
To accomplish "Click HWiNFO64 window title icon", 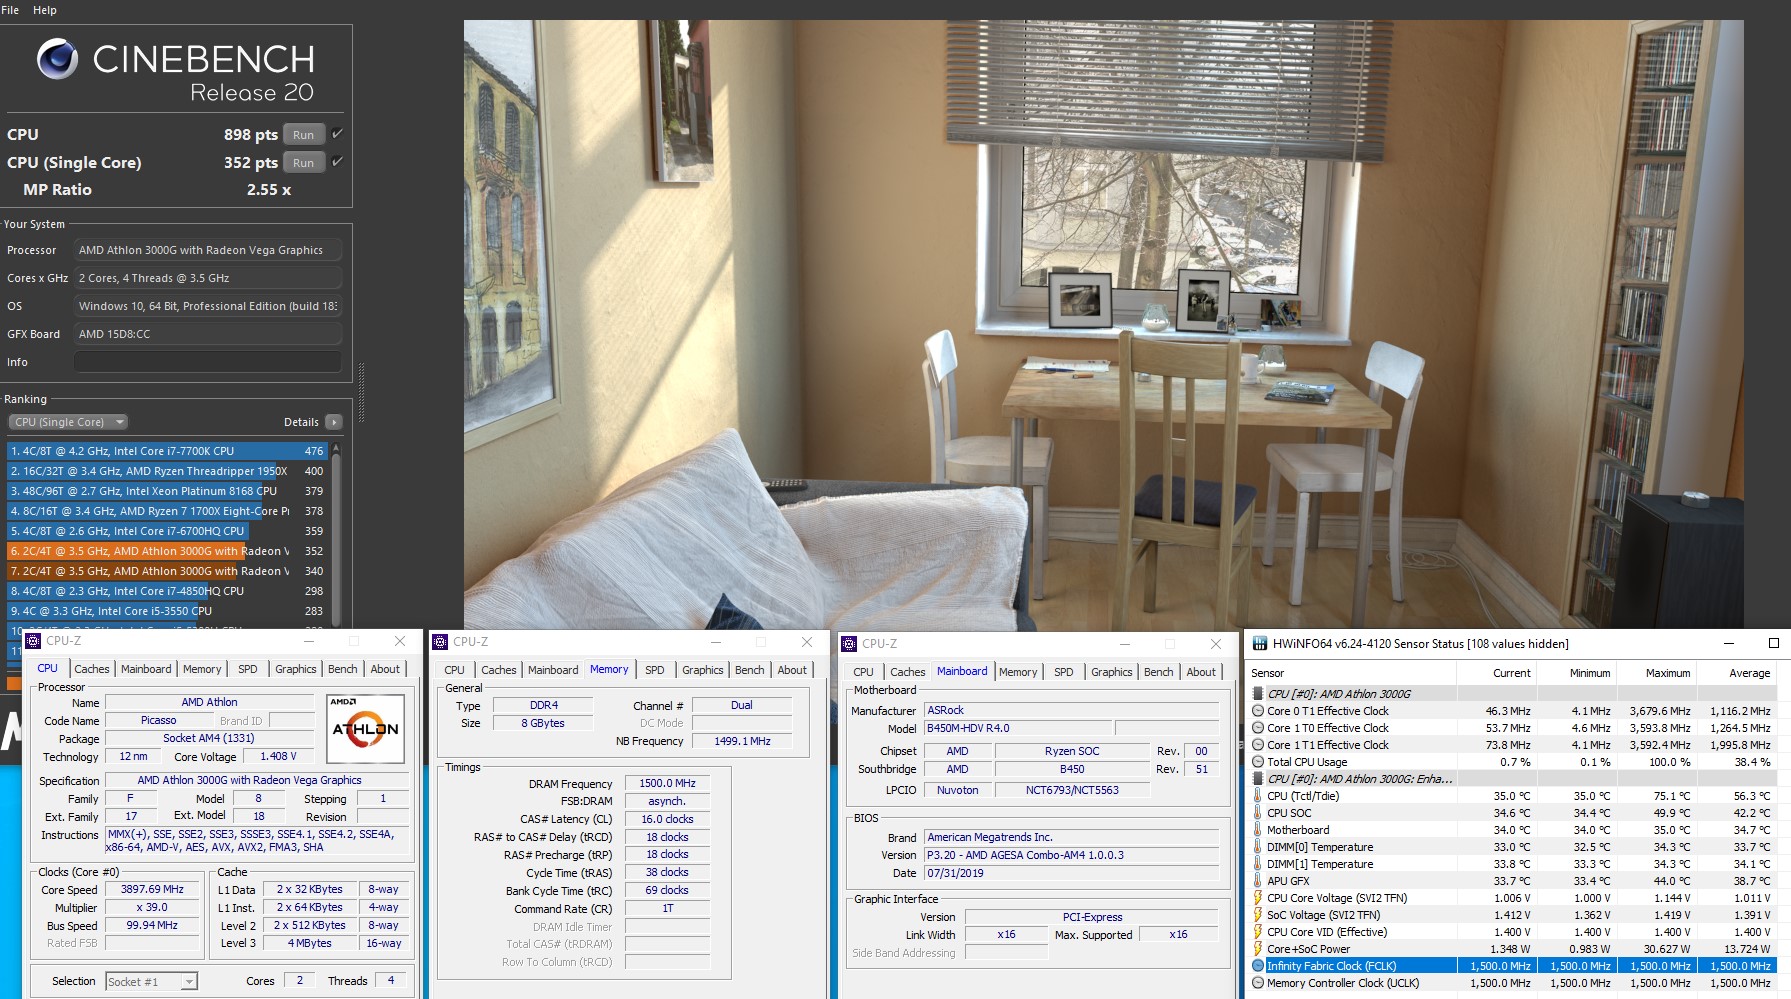I will (x=1261, y=644).
